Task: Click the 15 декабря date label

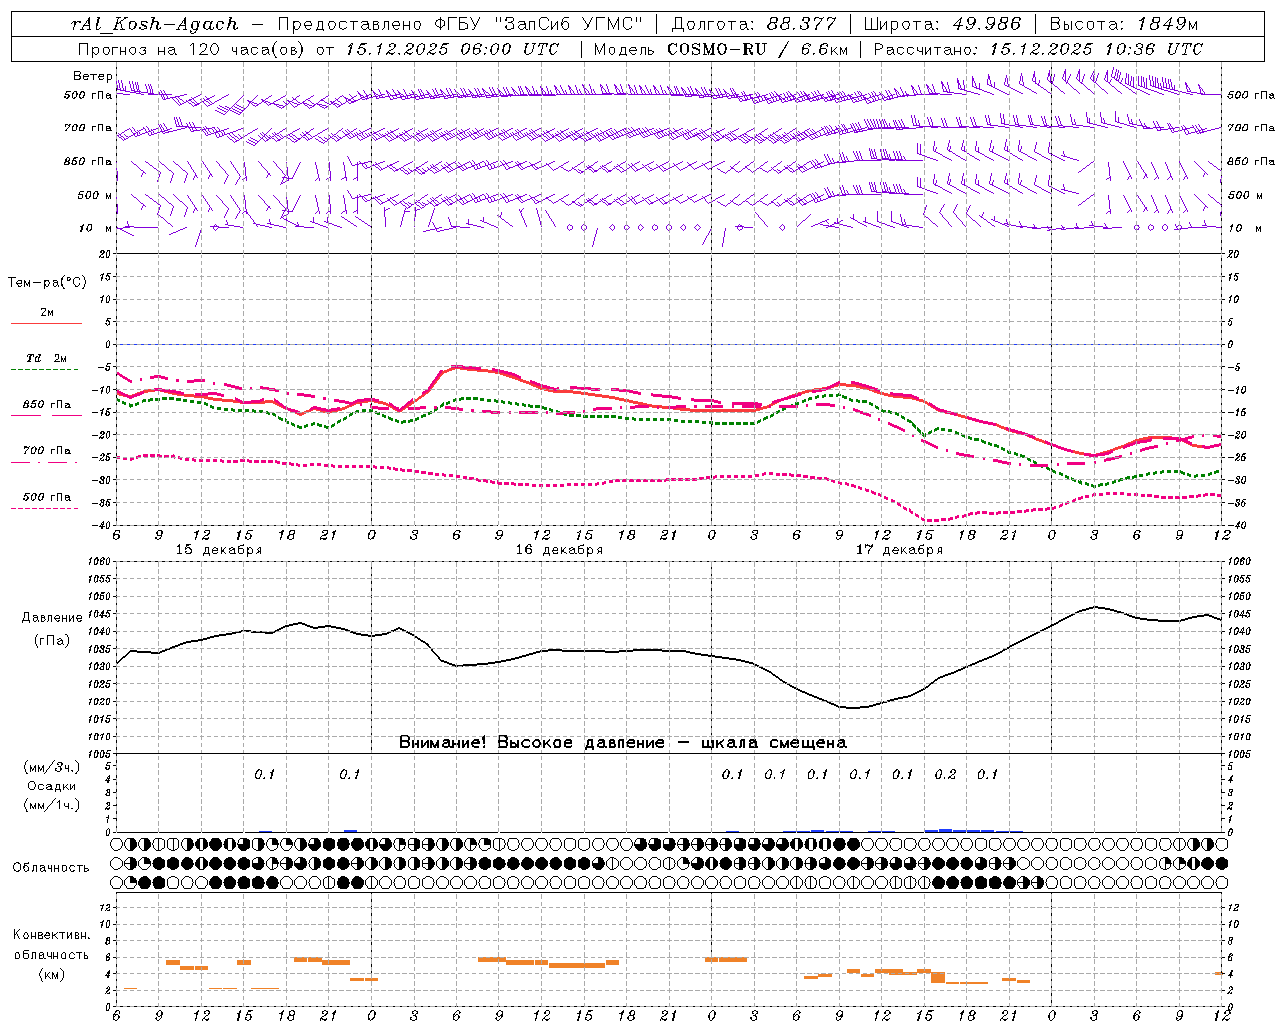Action: [219, 550]
